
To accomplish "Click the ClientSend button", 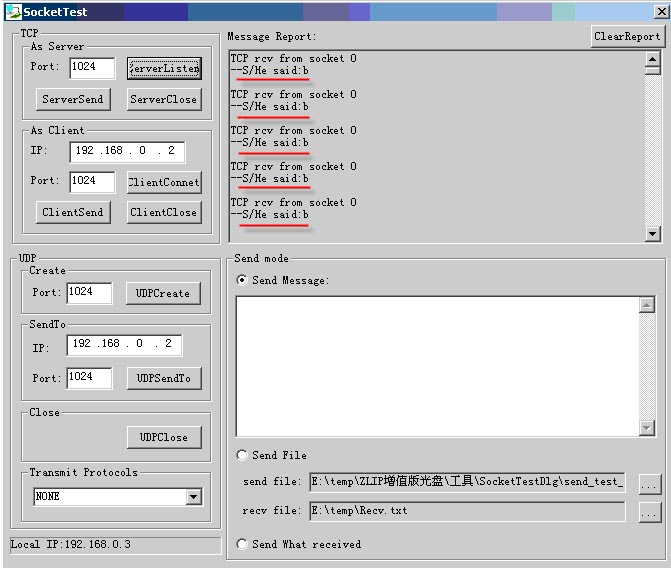I will coord(74,212).
